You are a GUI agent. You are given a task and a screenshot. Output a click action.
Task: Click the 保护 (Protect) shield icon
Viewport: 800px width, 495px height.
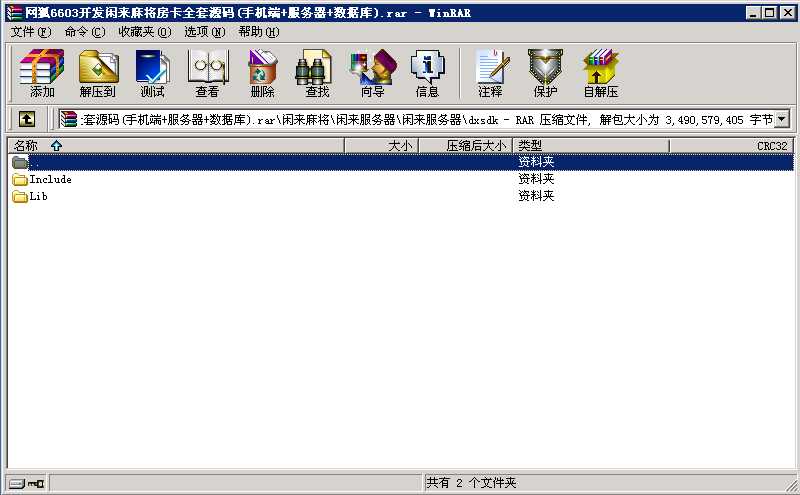(545, 73)
